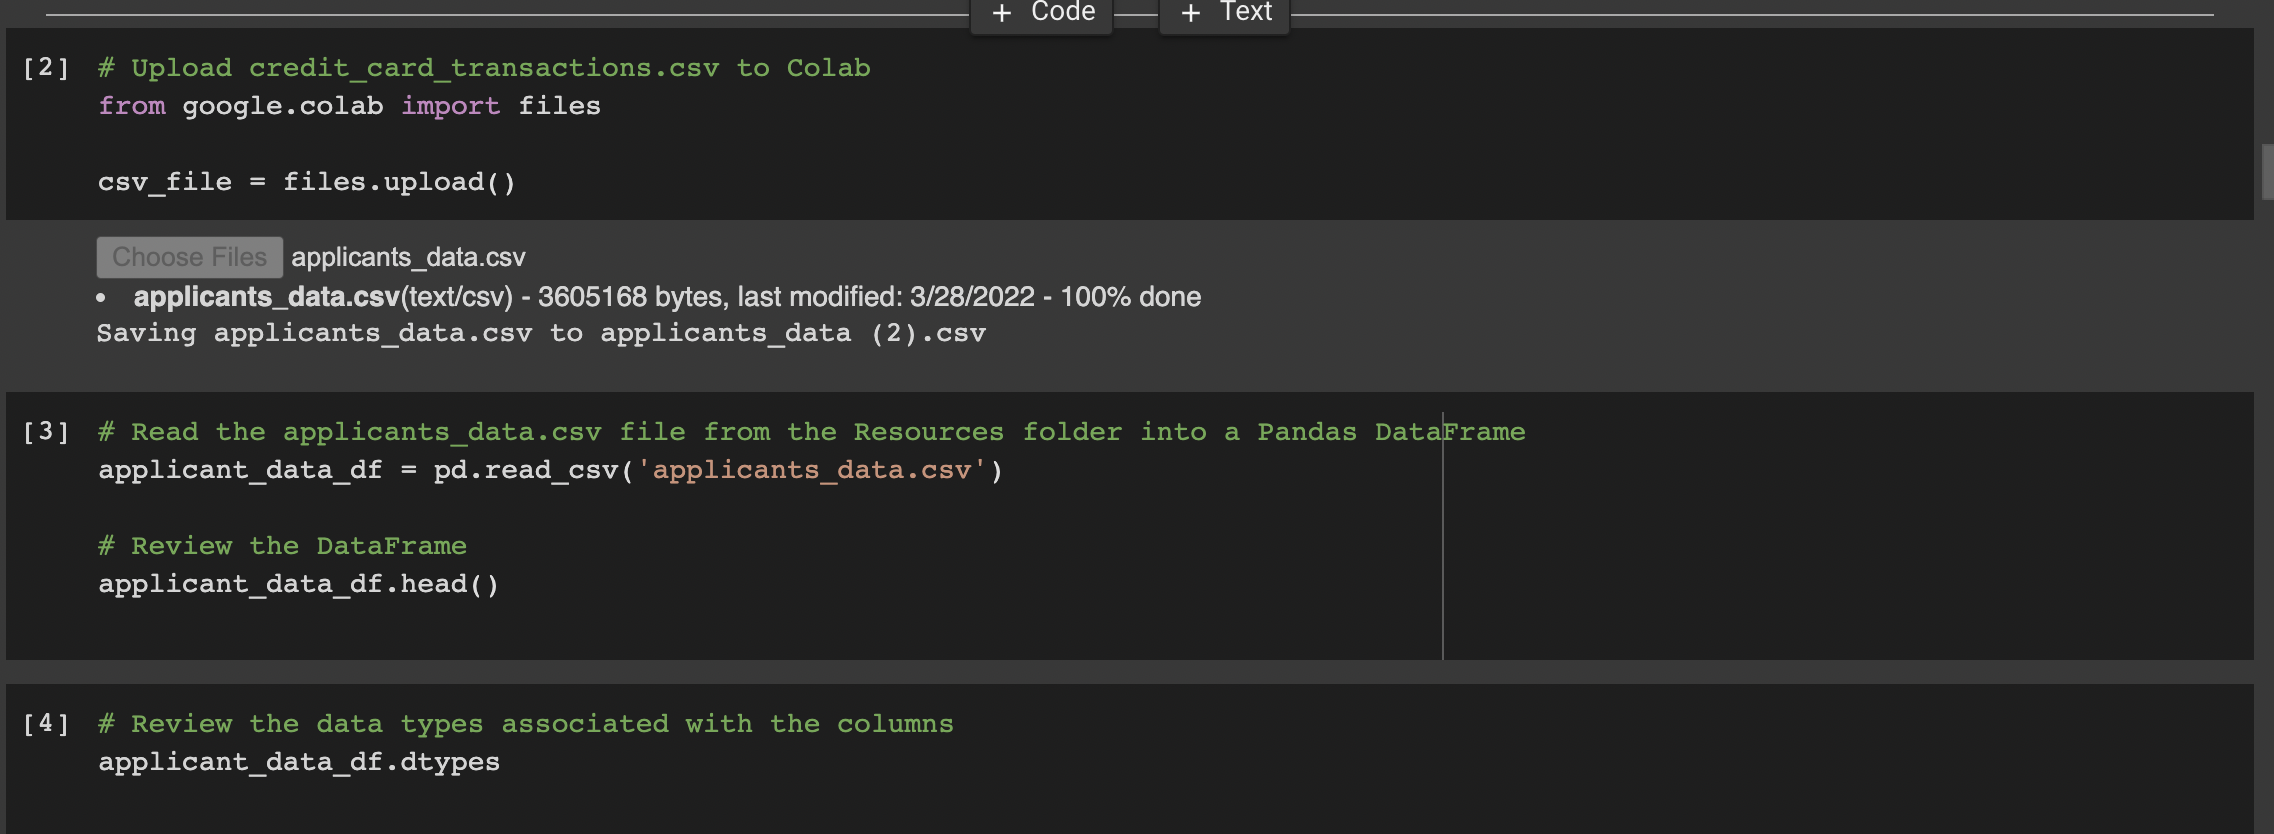Click the pd.read_csv call in cell 3
The image size is (2274, 834).
click(x=526, y=470)
